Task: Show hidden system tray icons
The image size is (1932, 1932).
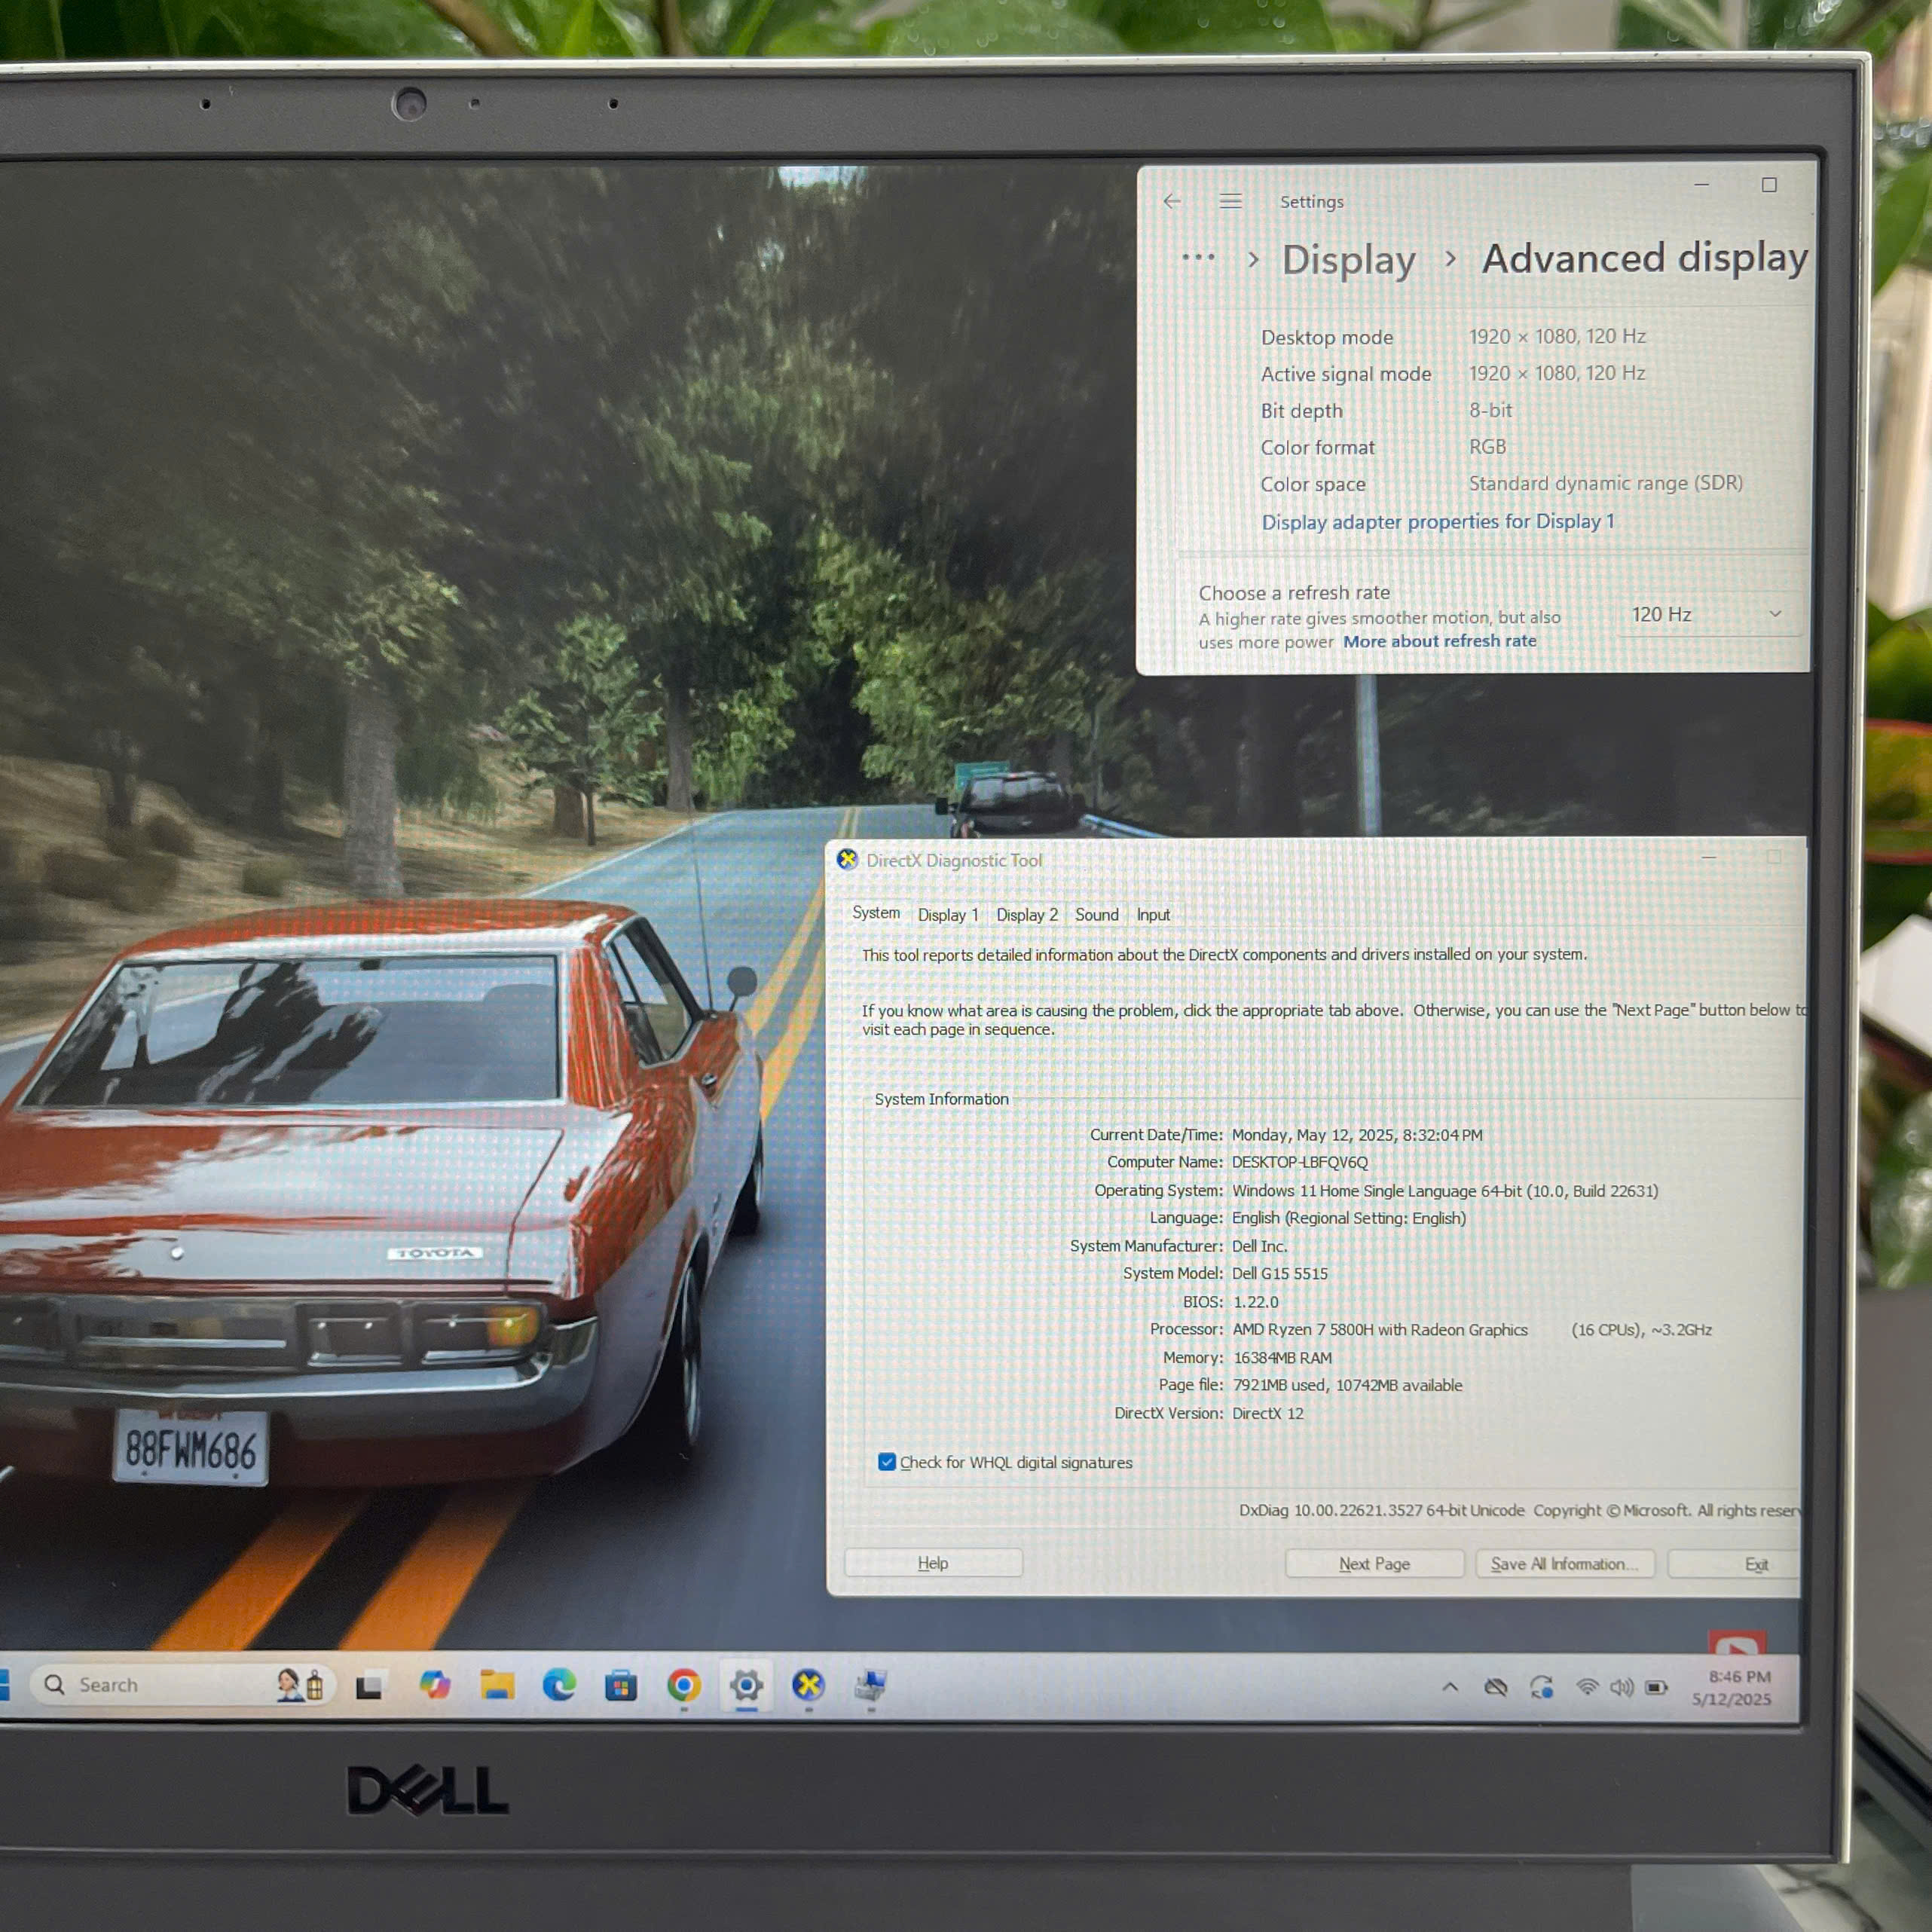Action: click(x=1450, y=1687)
